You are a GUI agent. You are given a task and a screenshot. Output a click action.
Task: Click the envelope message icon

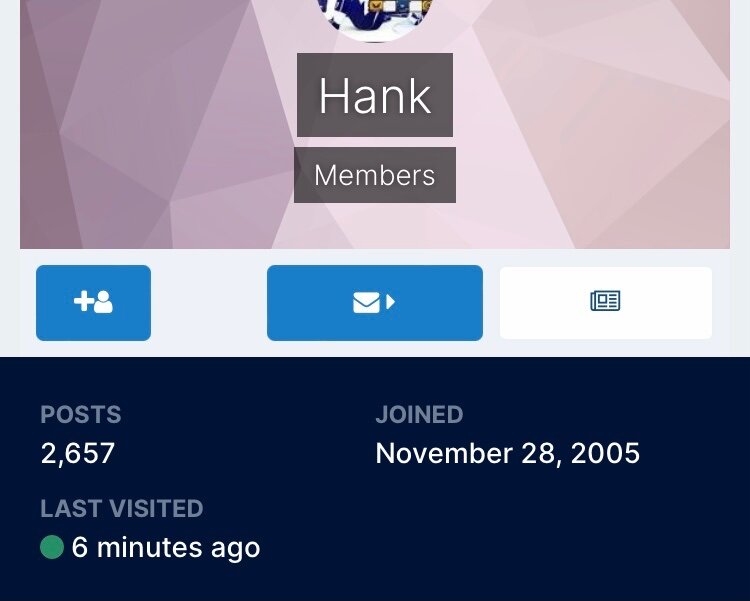tap(366, 302)
